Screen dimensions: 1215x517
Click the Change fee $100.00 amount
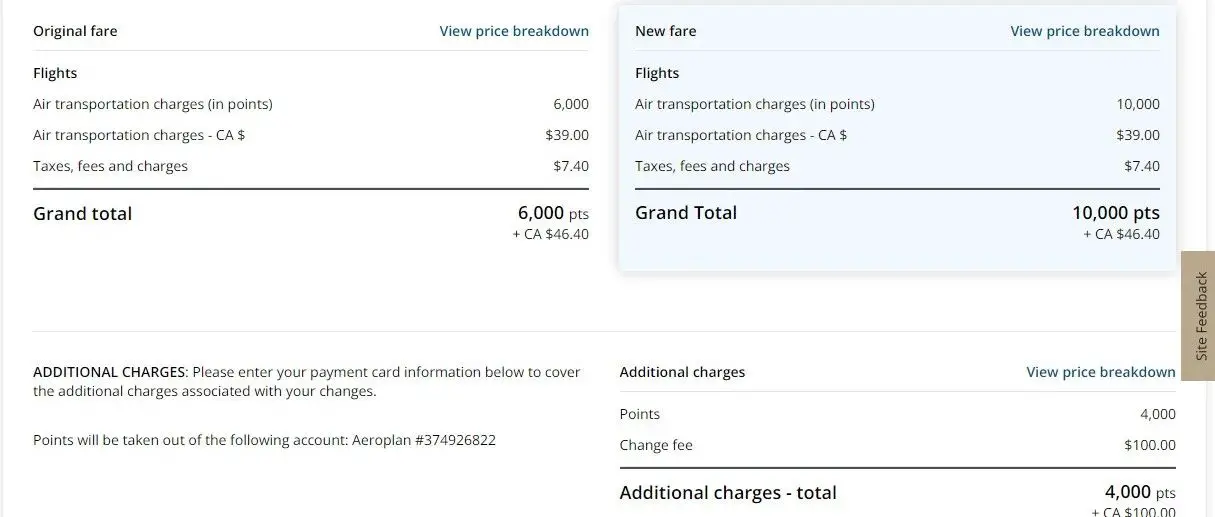click(1150, 445)
